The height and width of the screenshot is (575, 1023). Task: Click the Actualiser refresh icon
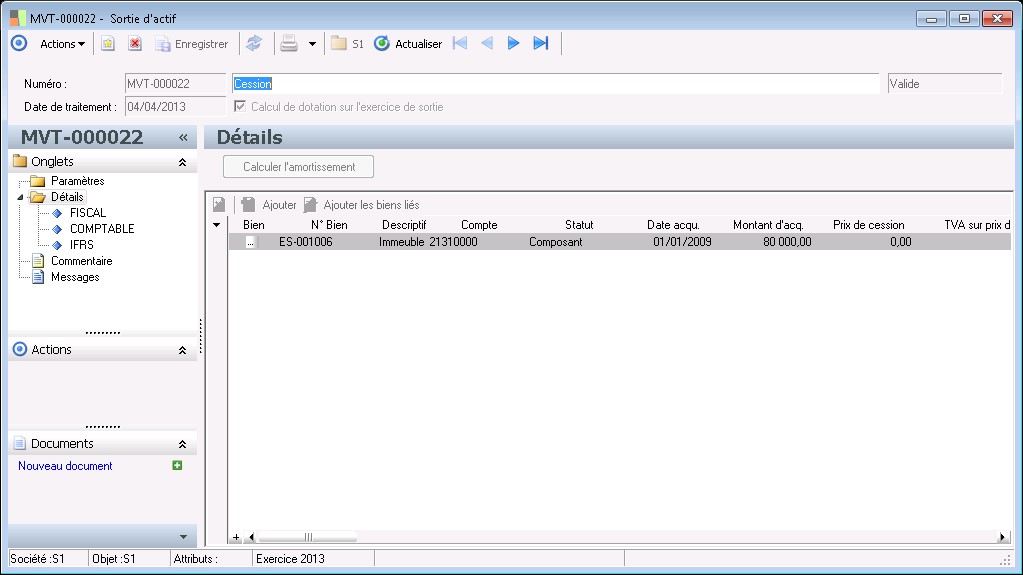pos(381,44)
